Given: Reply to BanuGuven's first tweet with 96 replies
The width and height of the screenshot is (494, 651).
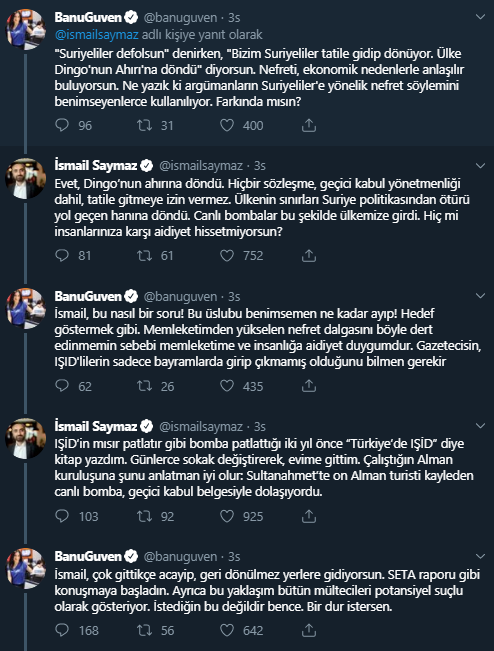Looking at the screenshot, I should click(62, 125).
